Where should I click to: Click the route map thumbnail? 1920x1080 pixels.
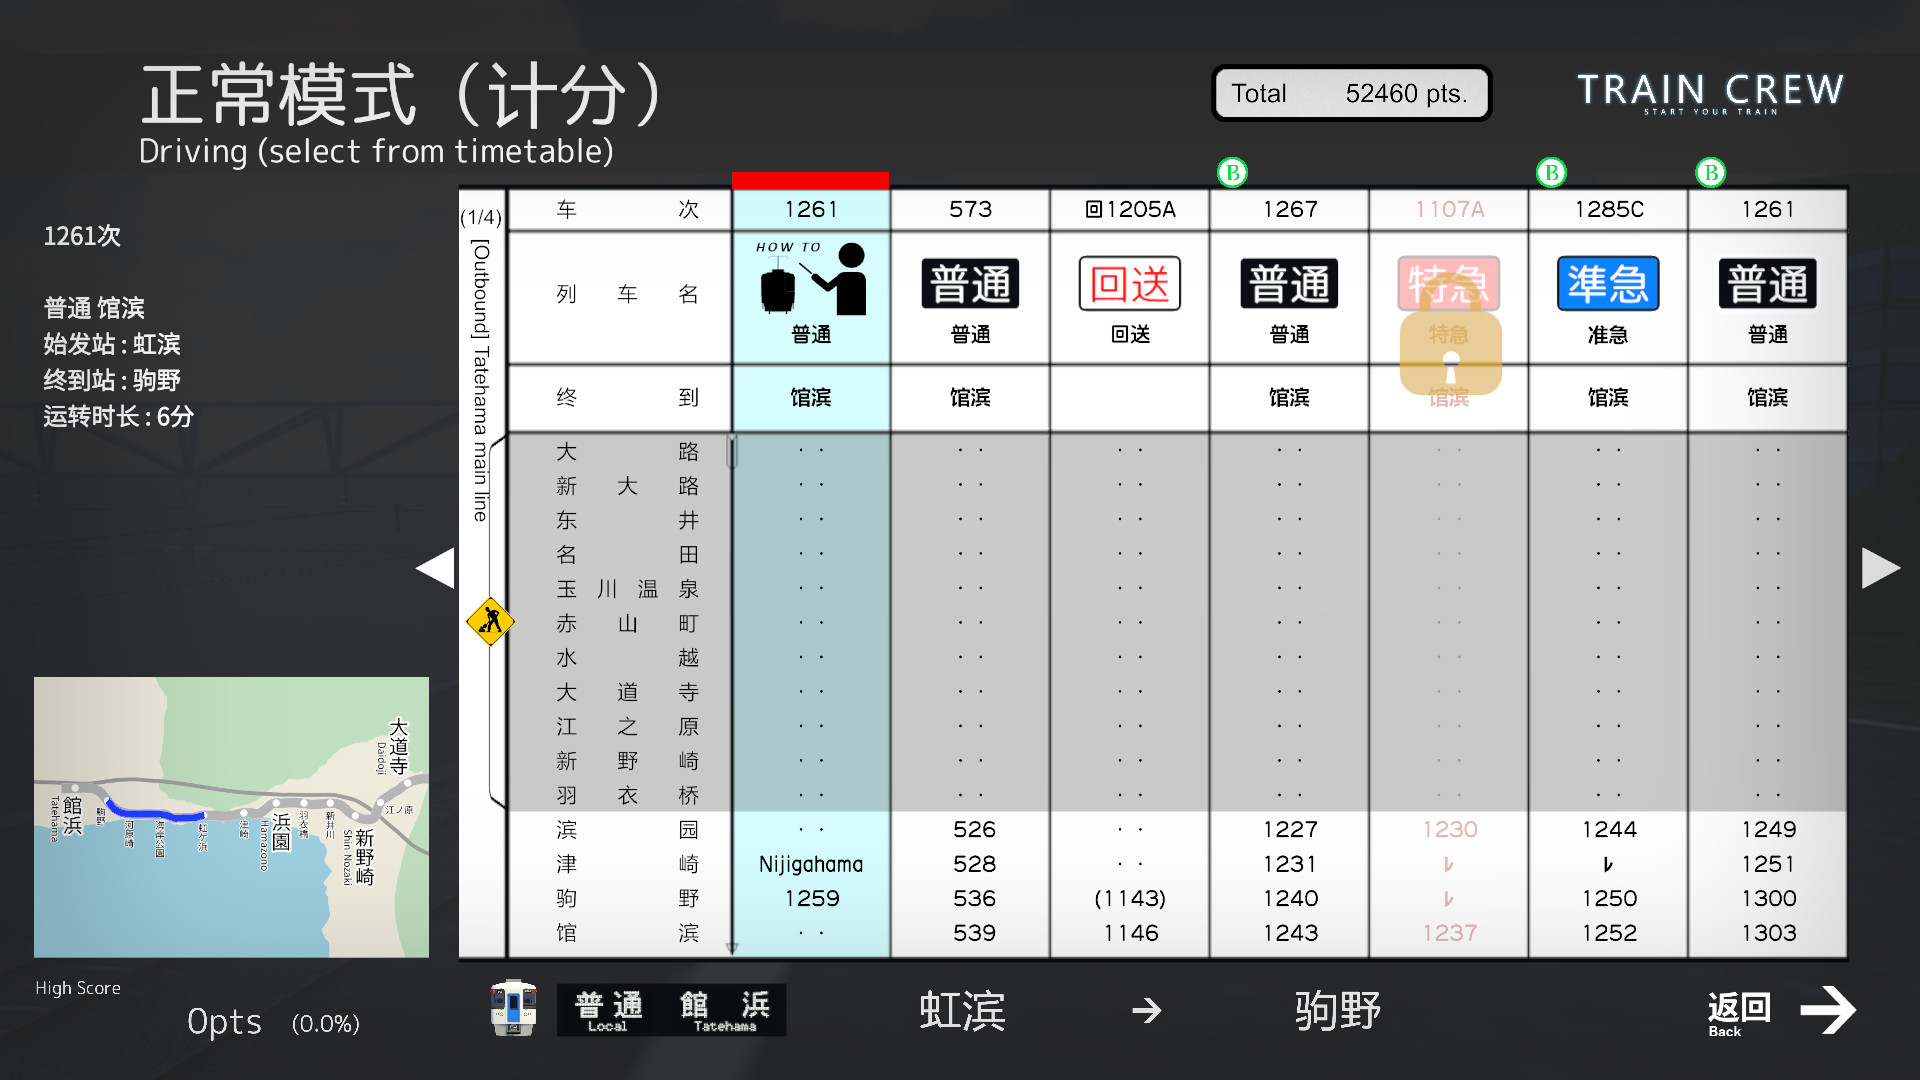231,817
